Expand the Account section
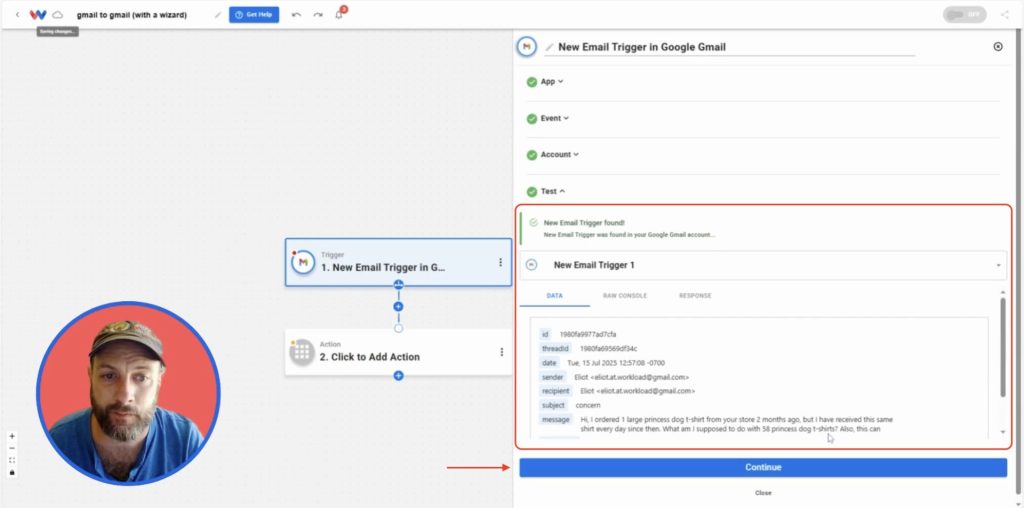Screen dimensions: 1024x508 (560, 155)
